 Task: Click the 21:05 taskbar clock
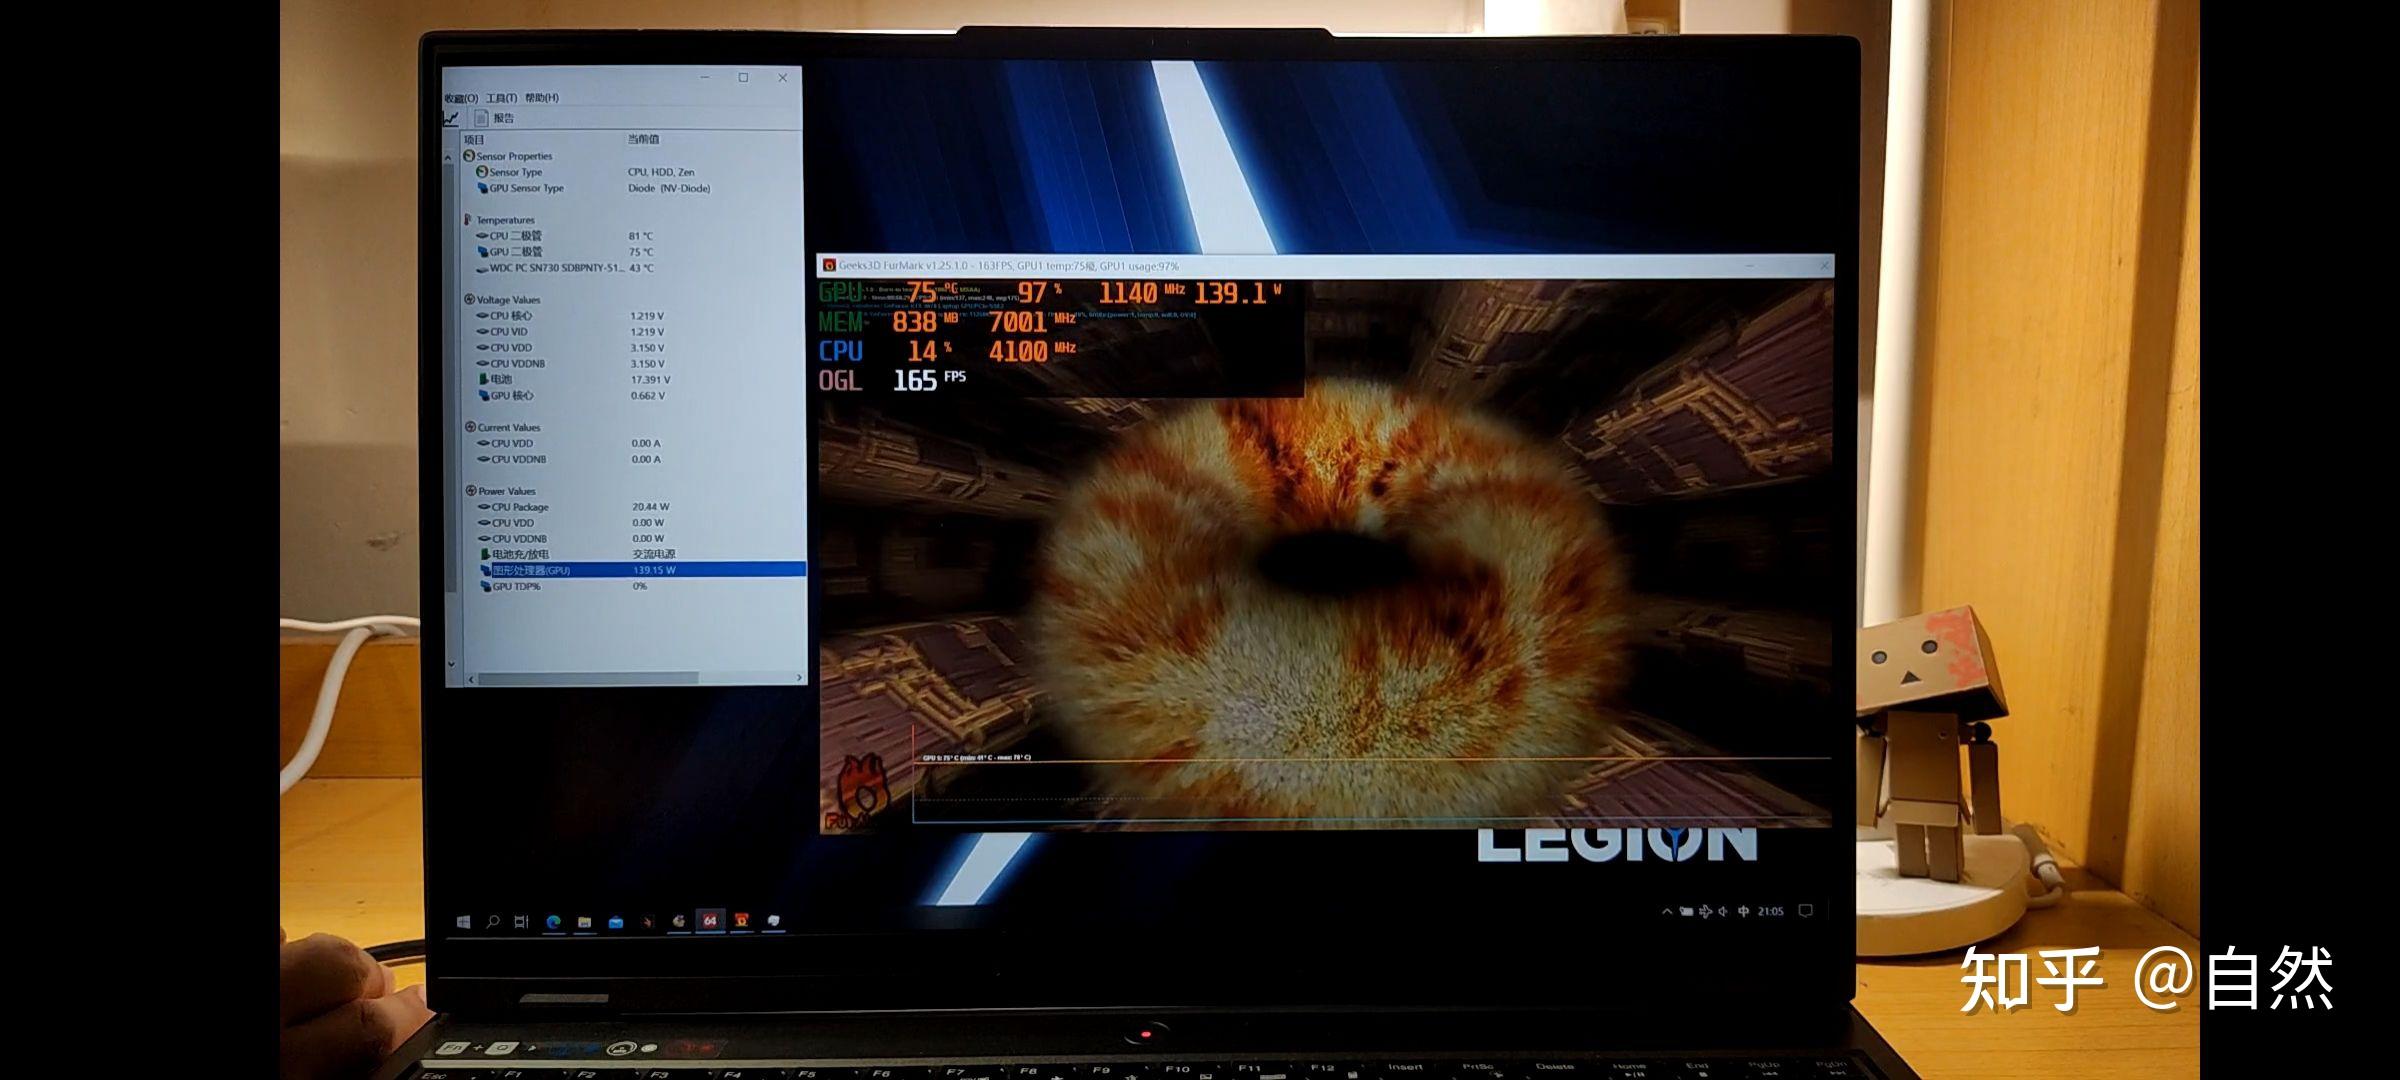(1770, 911)
